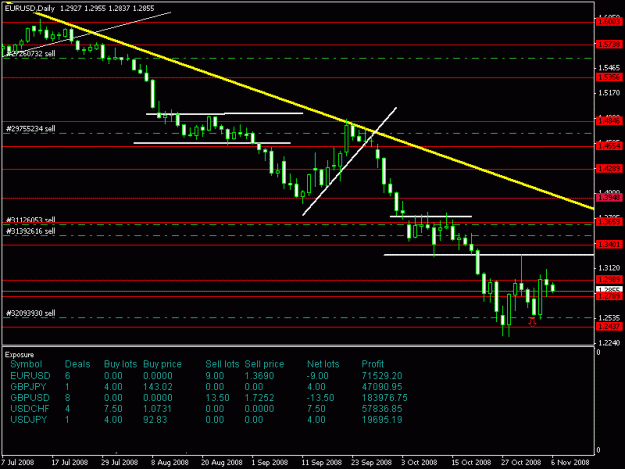
Task: Click the red down arrow marker on chart
Action: click(x=533, y=322)
